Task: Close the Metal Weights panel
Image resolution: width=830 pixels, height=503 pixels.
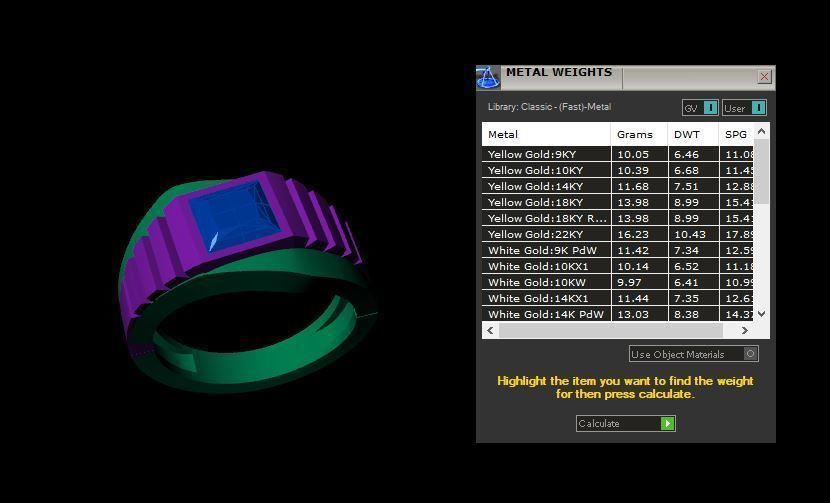Action: [764, 77]
